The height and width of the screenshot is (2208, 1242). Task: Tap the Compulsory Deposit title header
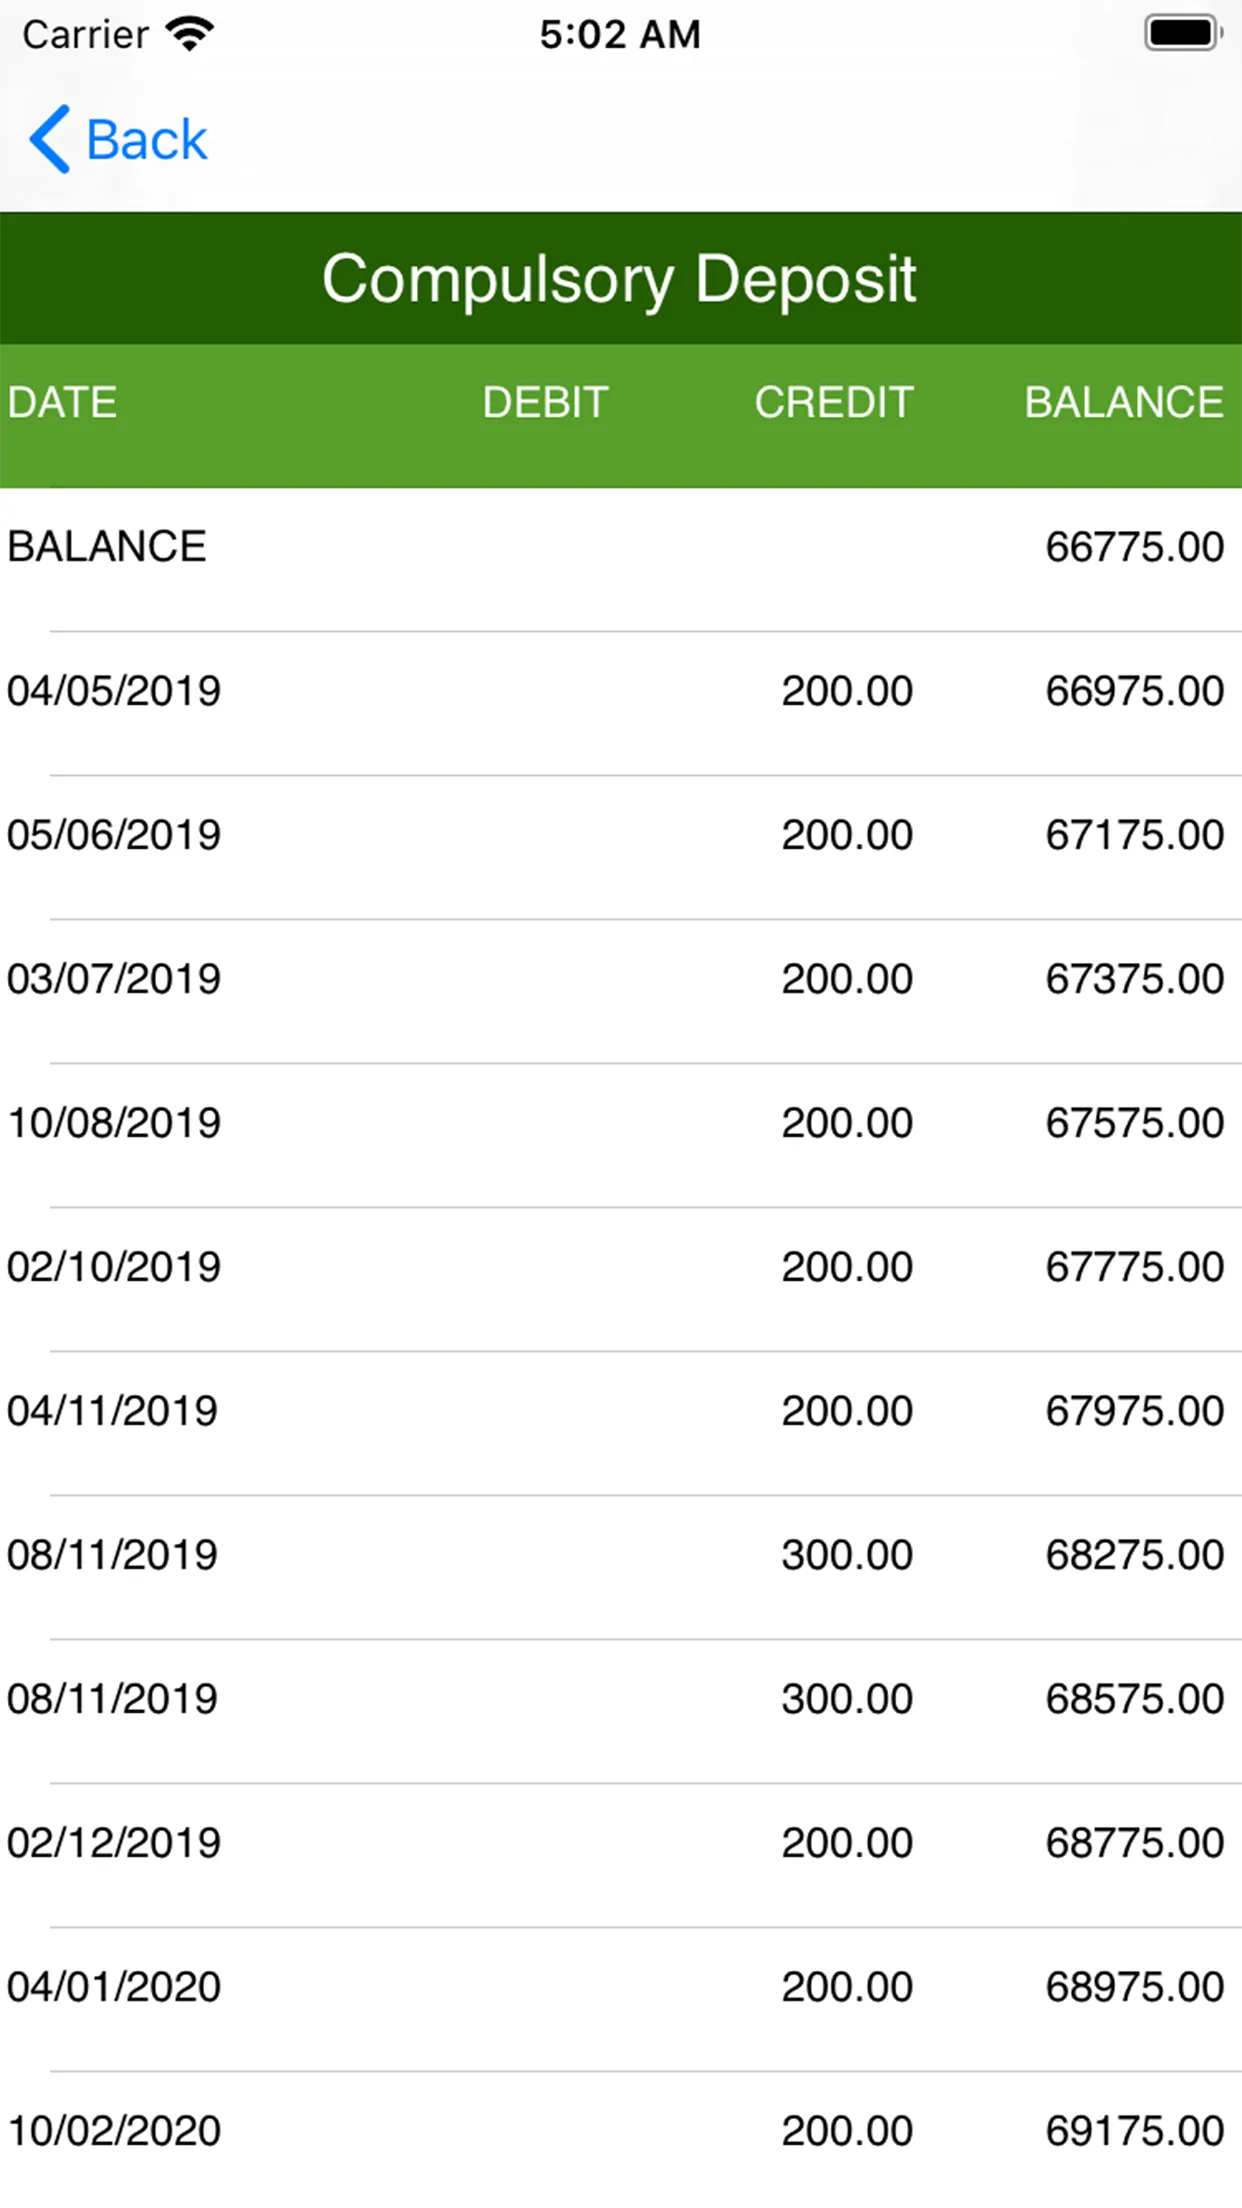click(620, 278)
